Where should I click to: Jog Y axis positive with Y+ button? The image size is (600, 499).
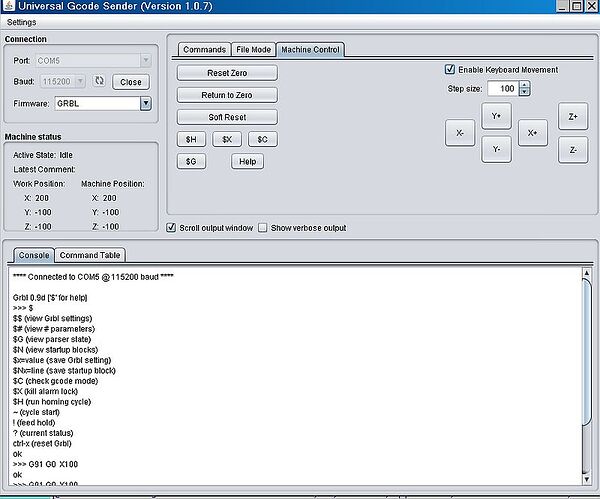pos(496,116)
